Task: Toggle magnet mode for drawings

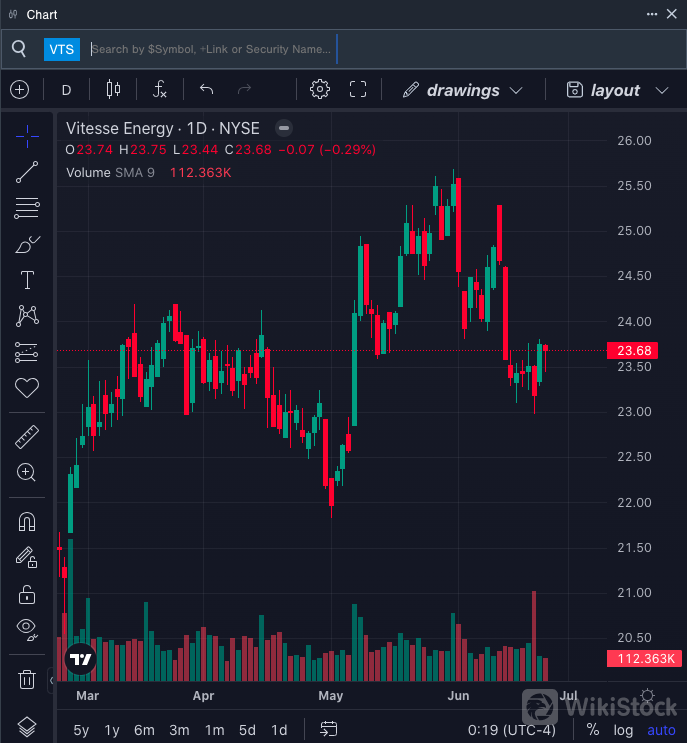Action: click(x=27, y=522)
